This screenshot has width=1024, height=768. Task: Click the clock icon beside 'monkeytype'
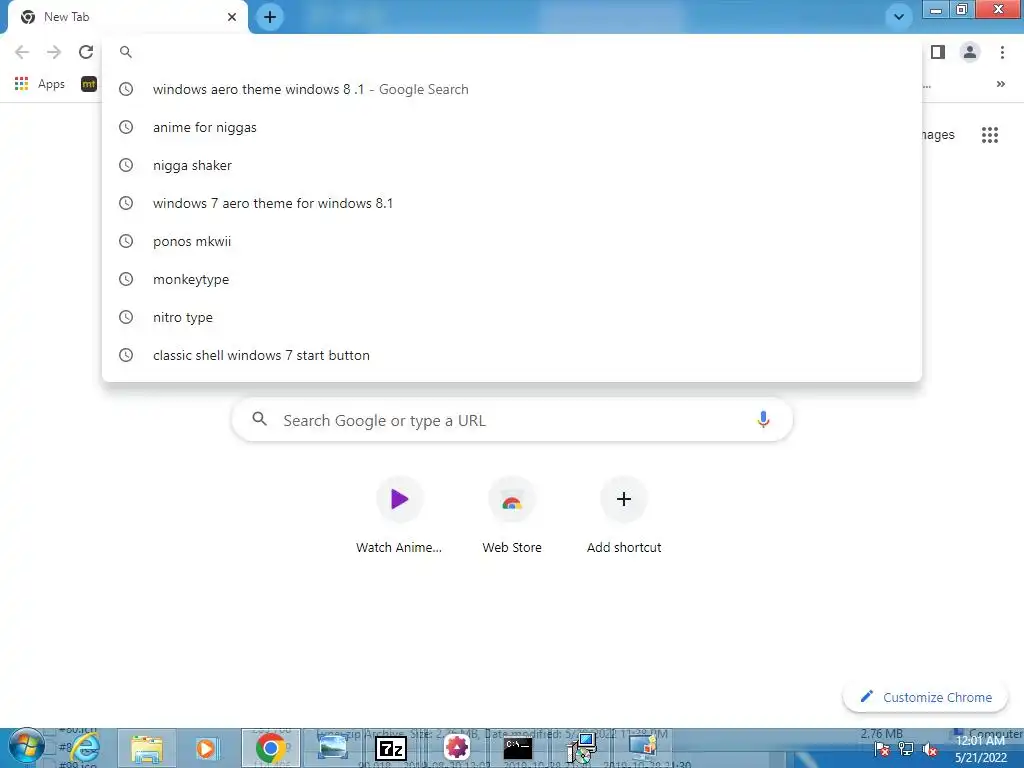pos(126,279)
